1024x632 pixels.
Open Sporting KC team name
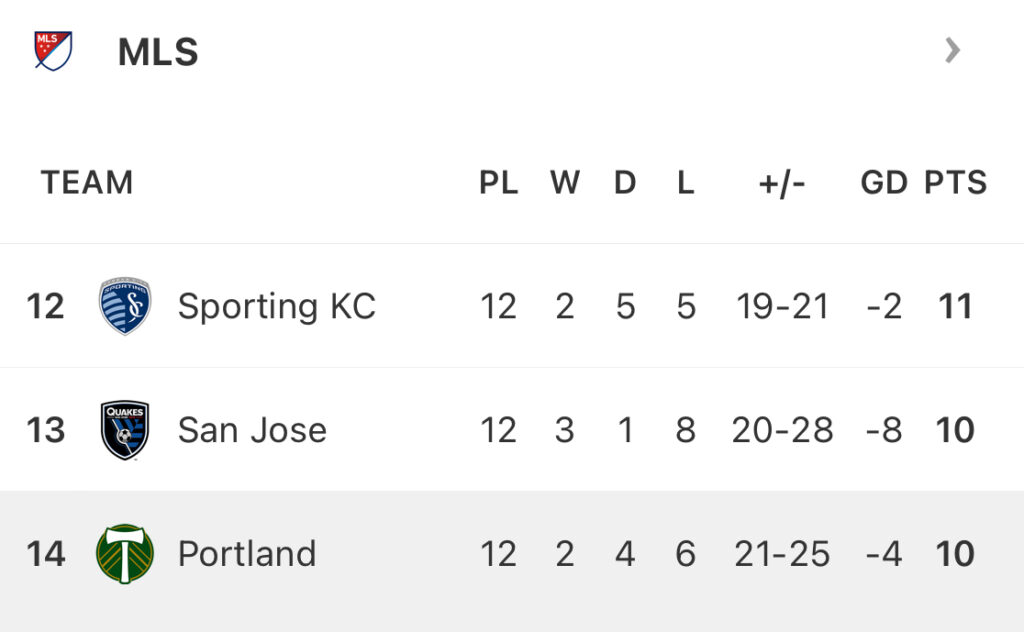[277, 306]
